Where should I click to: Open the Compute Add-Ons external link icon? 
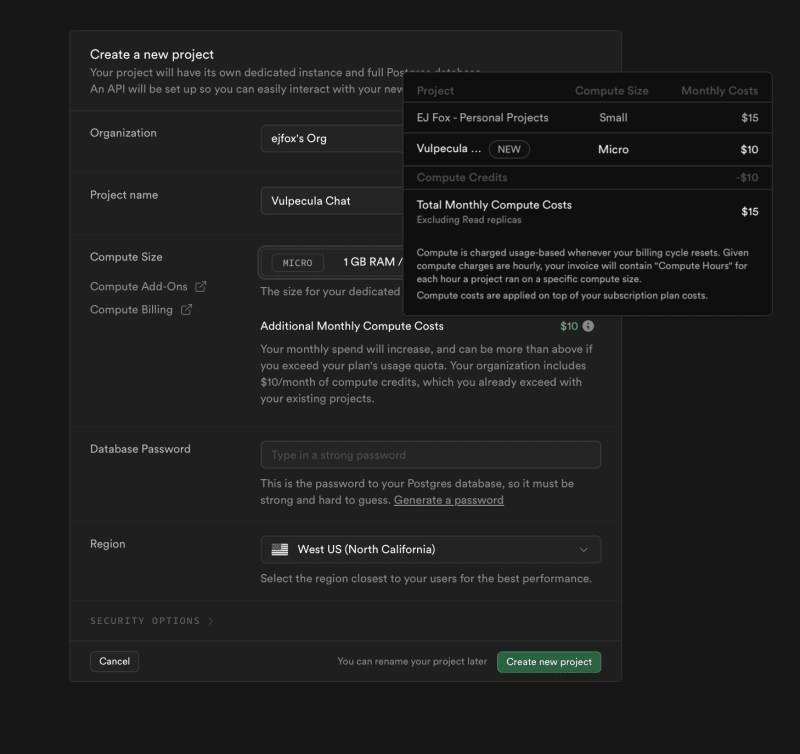pos(201,287)
